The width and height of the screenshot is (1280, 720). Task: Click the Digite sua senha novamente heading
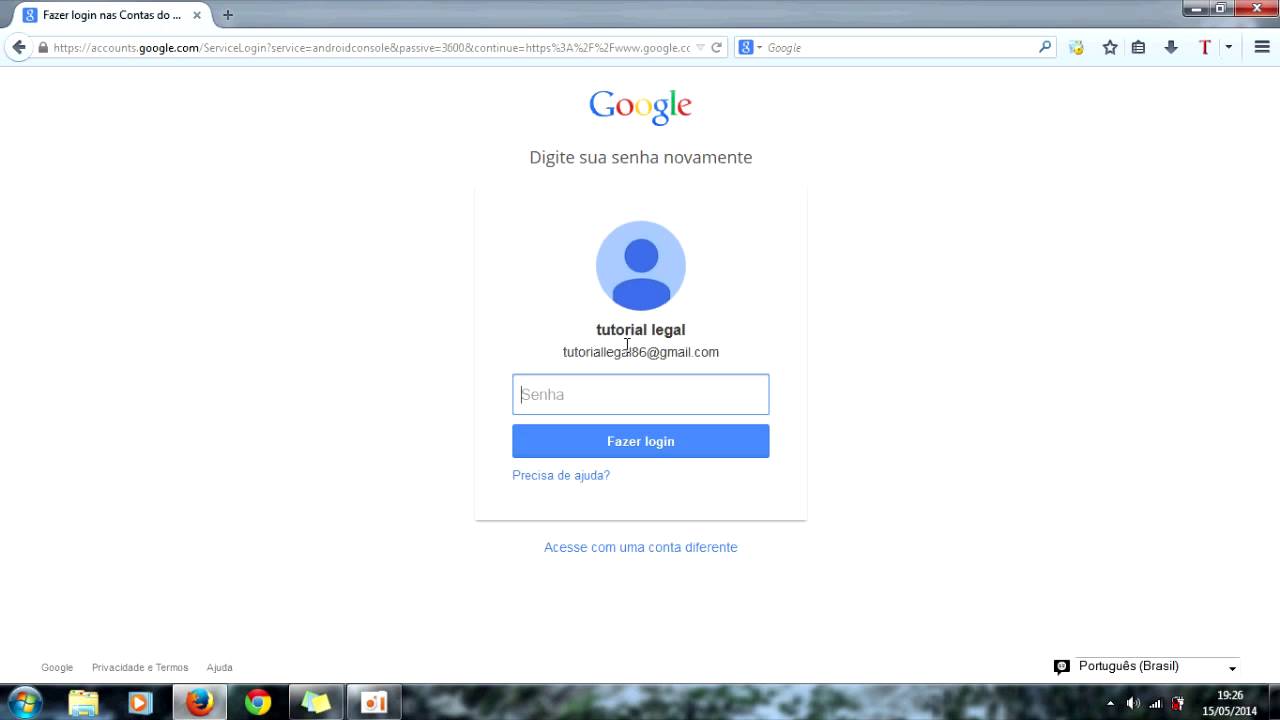pos(641,157)
